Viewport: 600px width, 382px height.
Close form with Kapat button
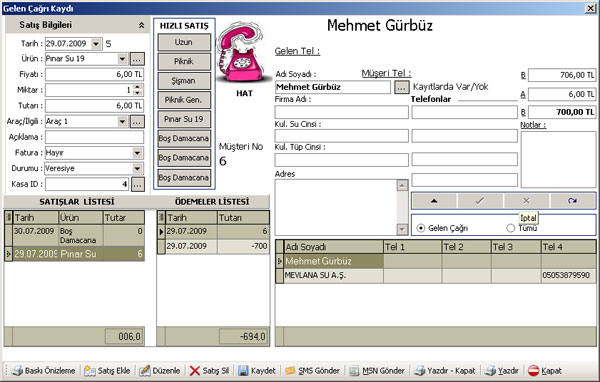pyautogui.click(x=545, y=371)
